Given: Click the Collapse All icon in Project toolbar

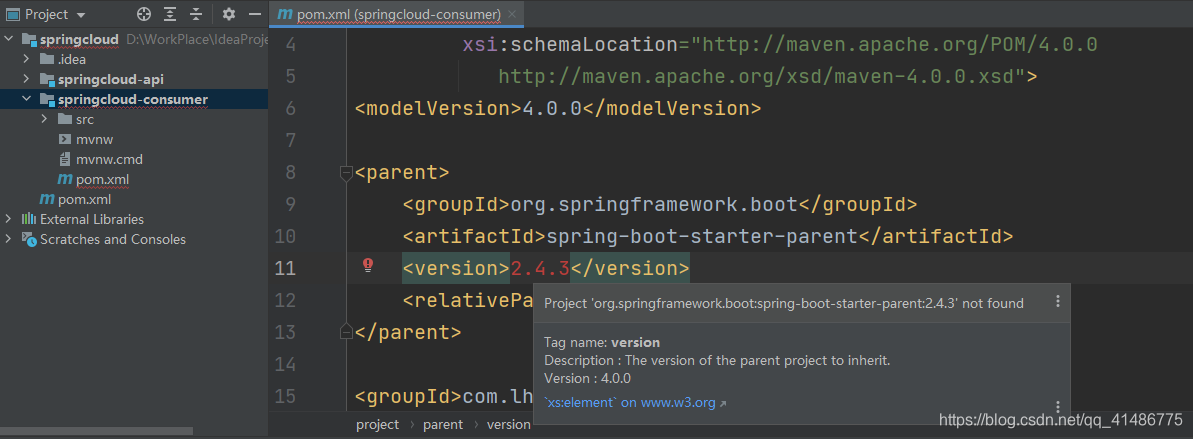Looking at the screenshot, I should (x=196, y=14).
